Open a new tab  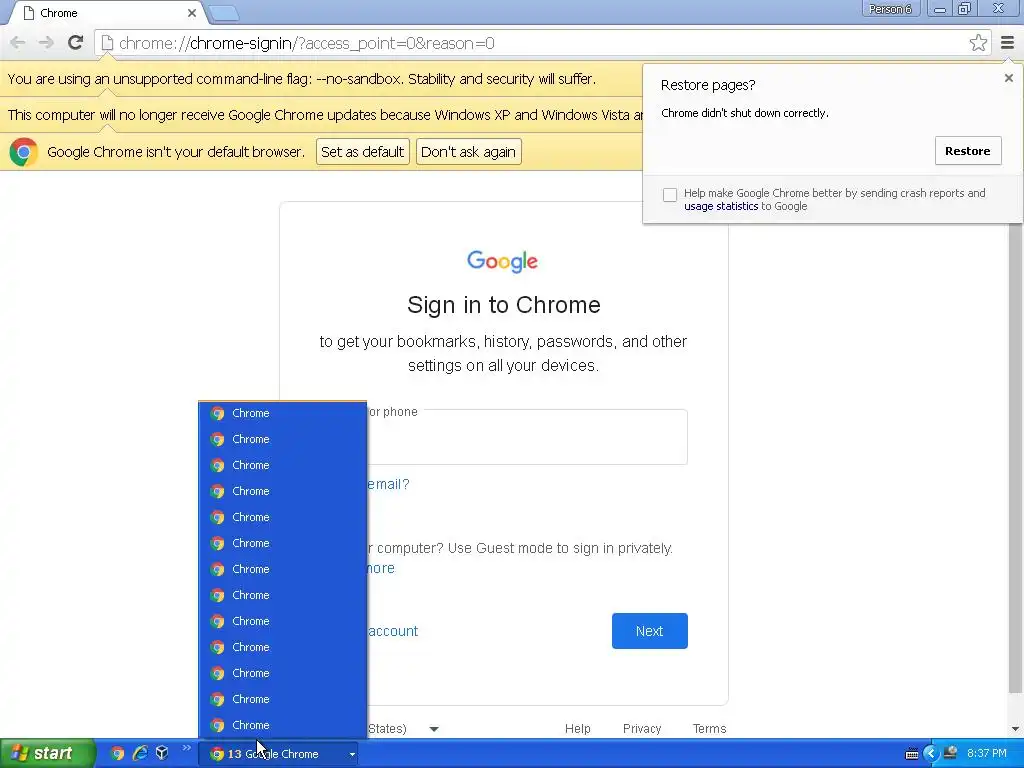click(x=223, y=13)
